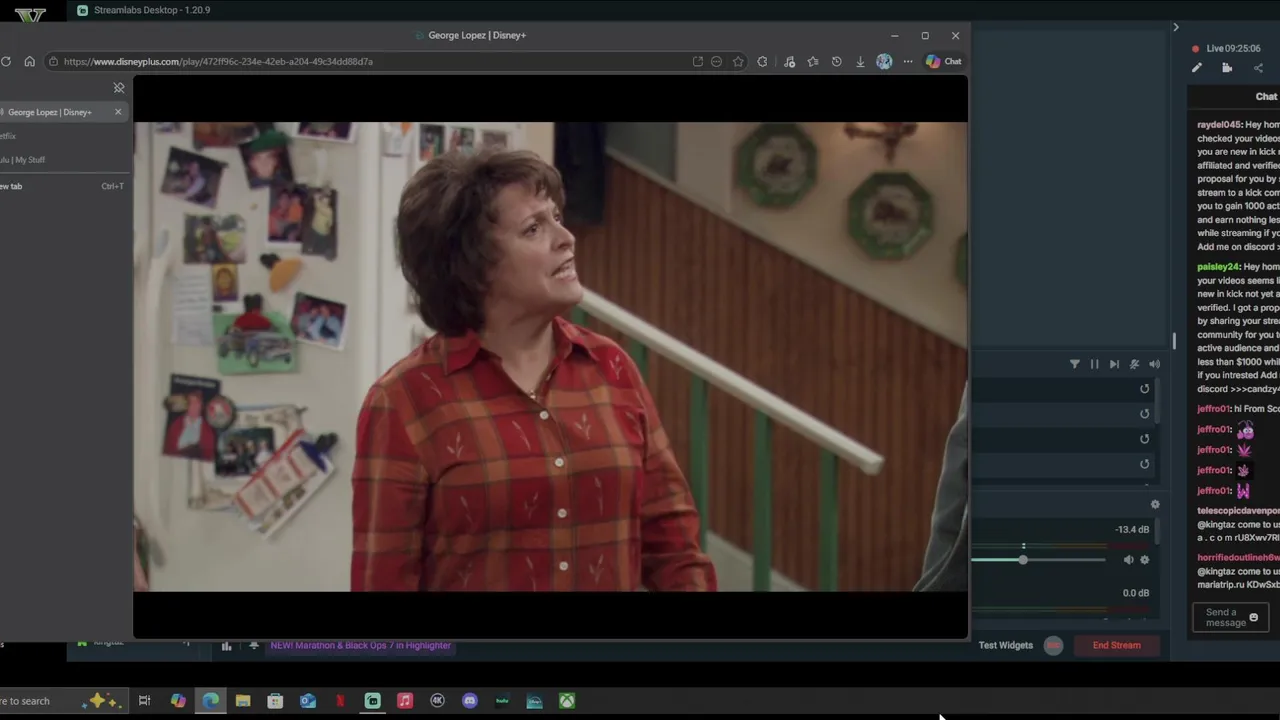Open the audio mixer settings gear
Image resolution: width=1280 pixels, height=720 pixels.
tap(1155, 505)
